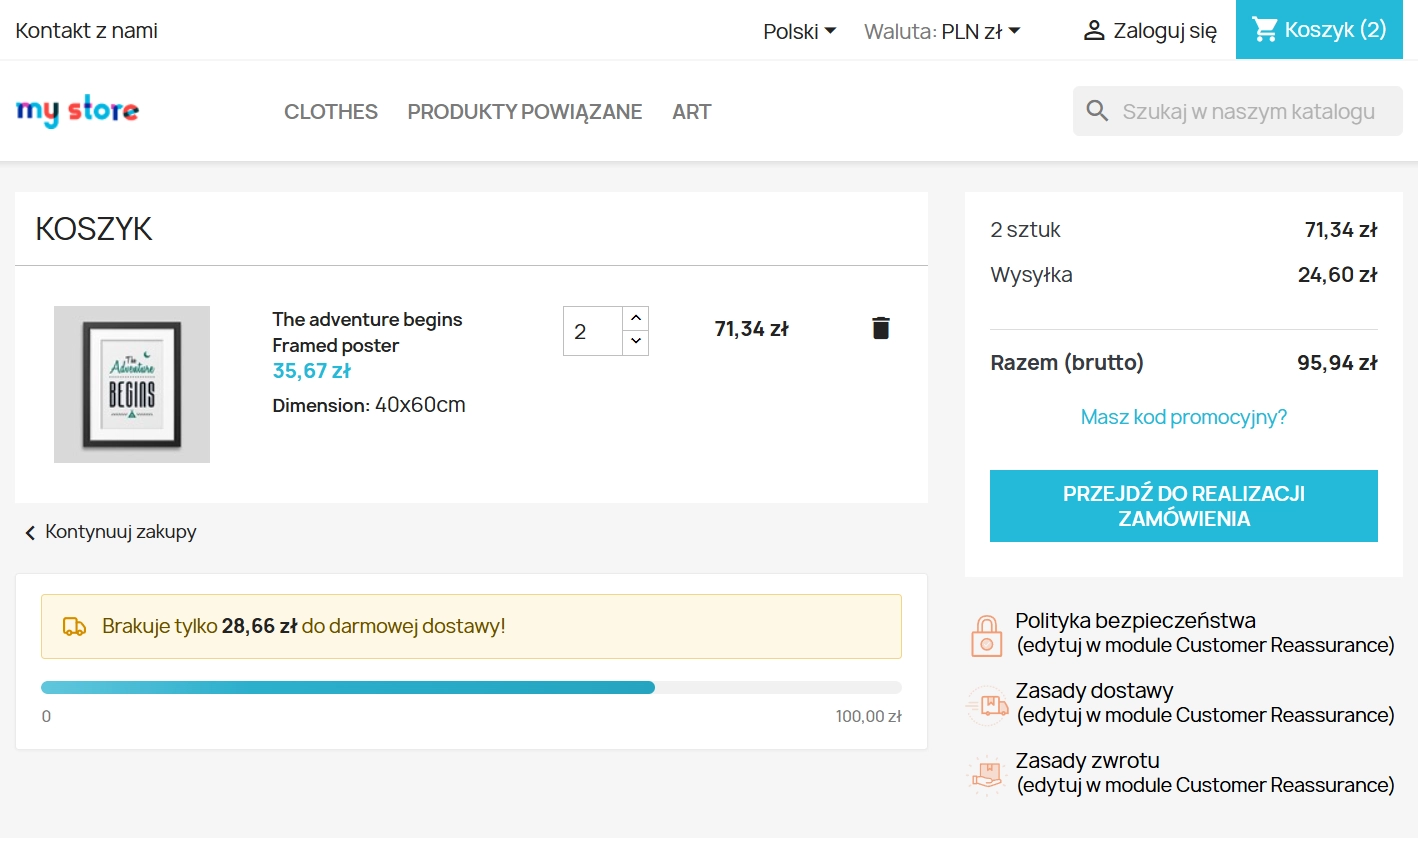The height and width of the screenshot is (850, 1418).
Task: Select the ART category in the navigation
Action: tap(691, 111)
